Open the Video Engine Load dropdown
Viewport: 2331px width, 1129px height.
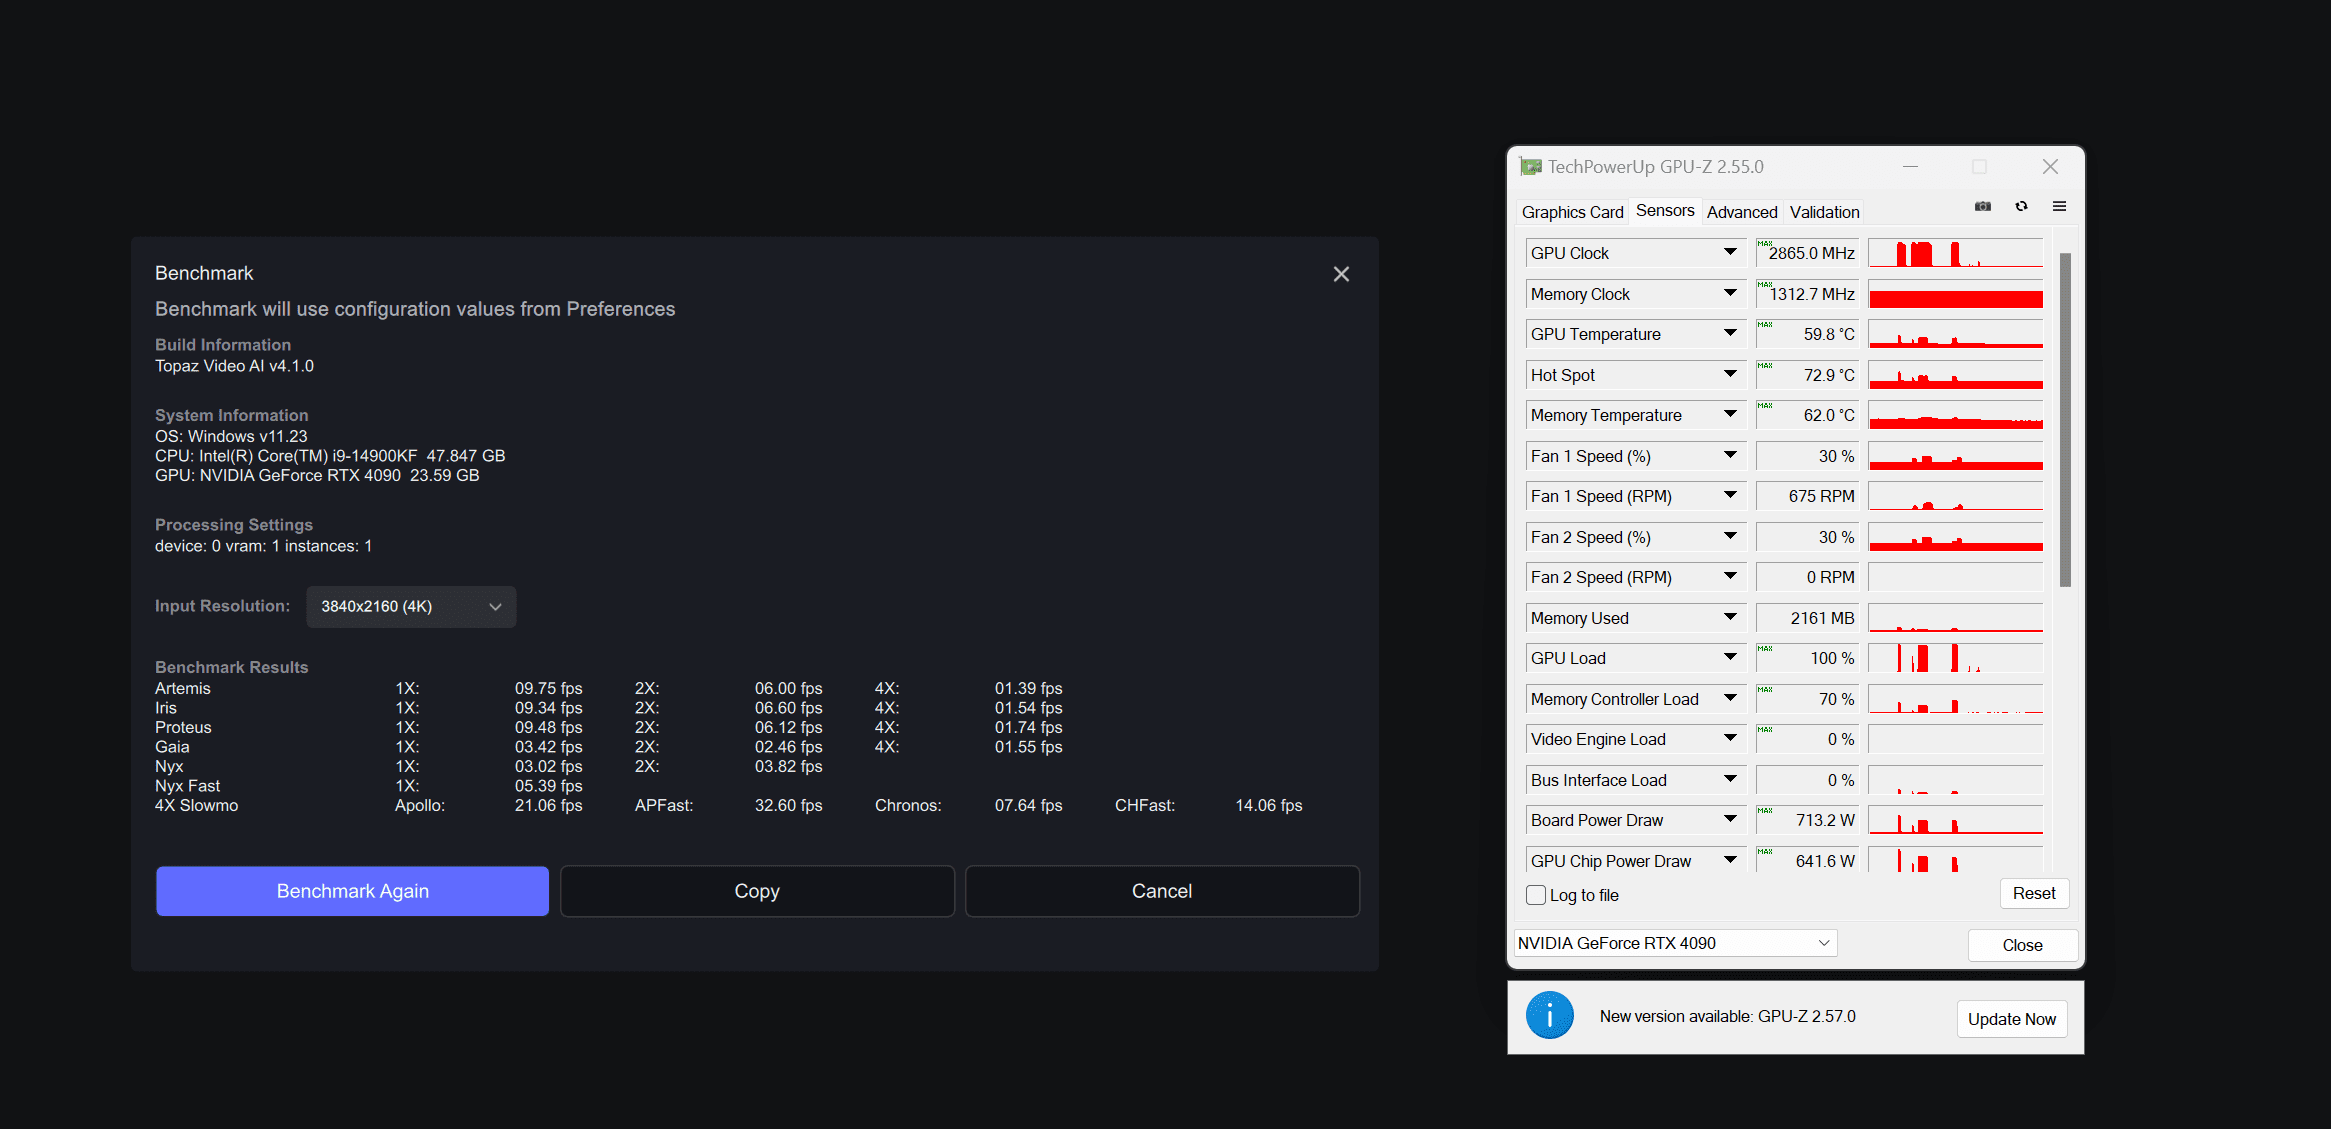1730,739
